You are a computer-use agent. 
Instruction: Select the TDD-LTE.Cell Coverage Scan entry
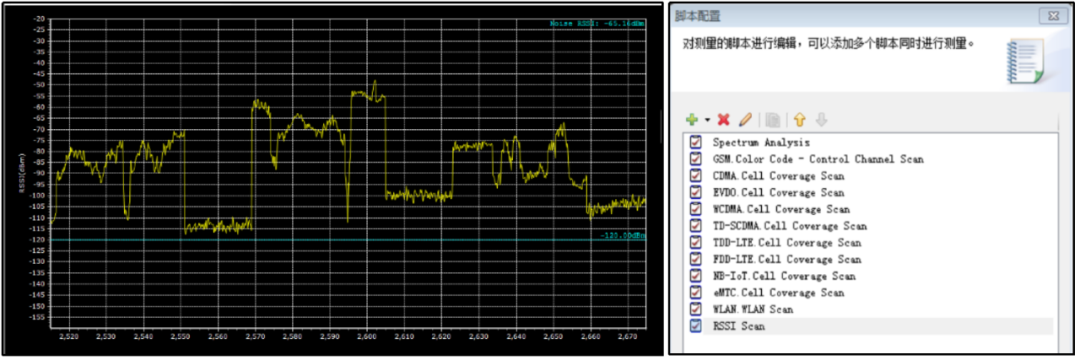pyautogui.click(x=787, y=243)
